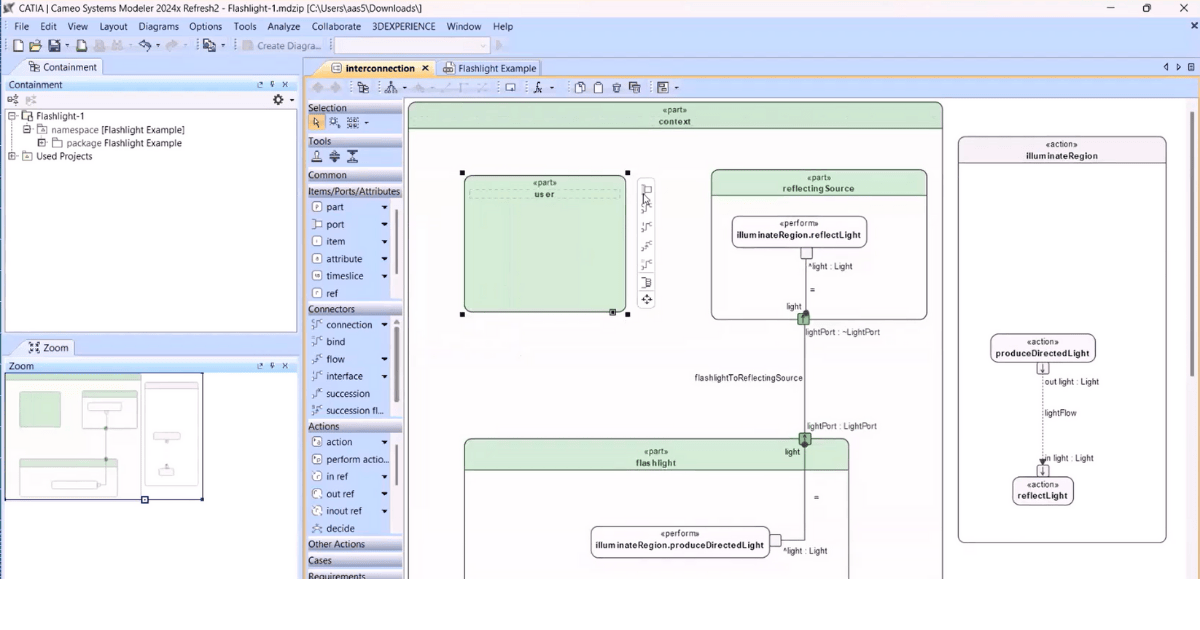Open the attribute tool dropdown arrow

[x=384, y=259]
